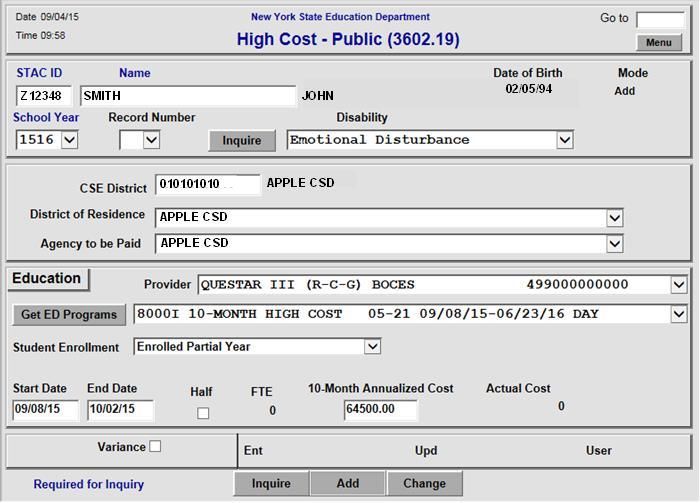Click the Upd label
700x503 pixels.
tap(426, 451)
